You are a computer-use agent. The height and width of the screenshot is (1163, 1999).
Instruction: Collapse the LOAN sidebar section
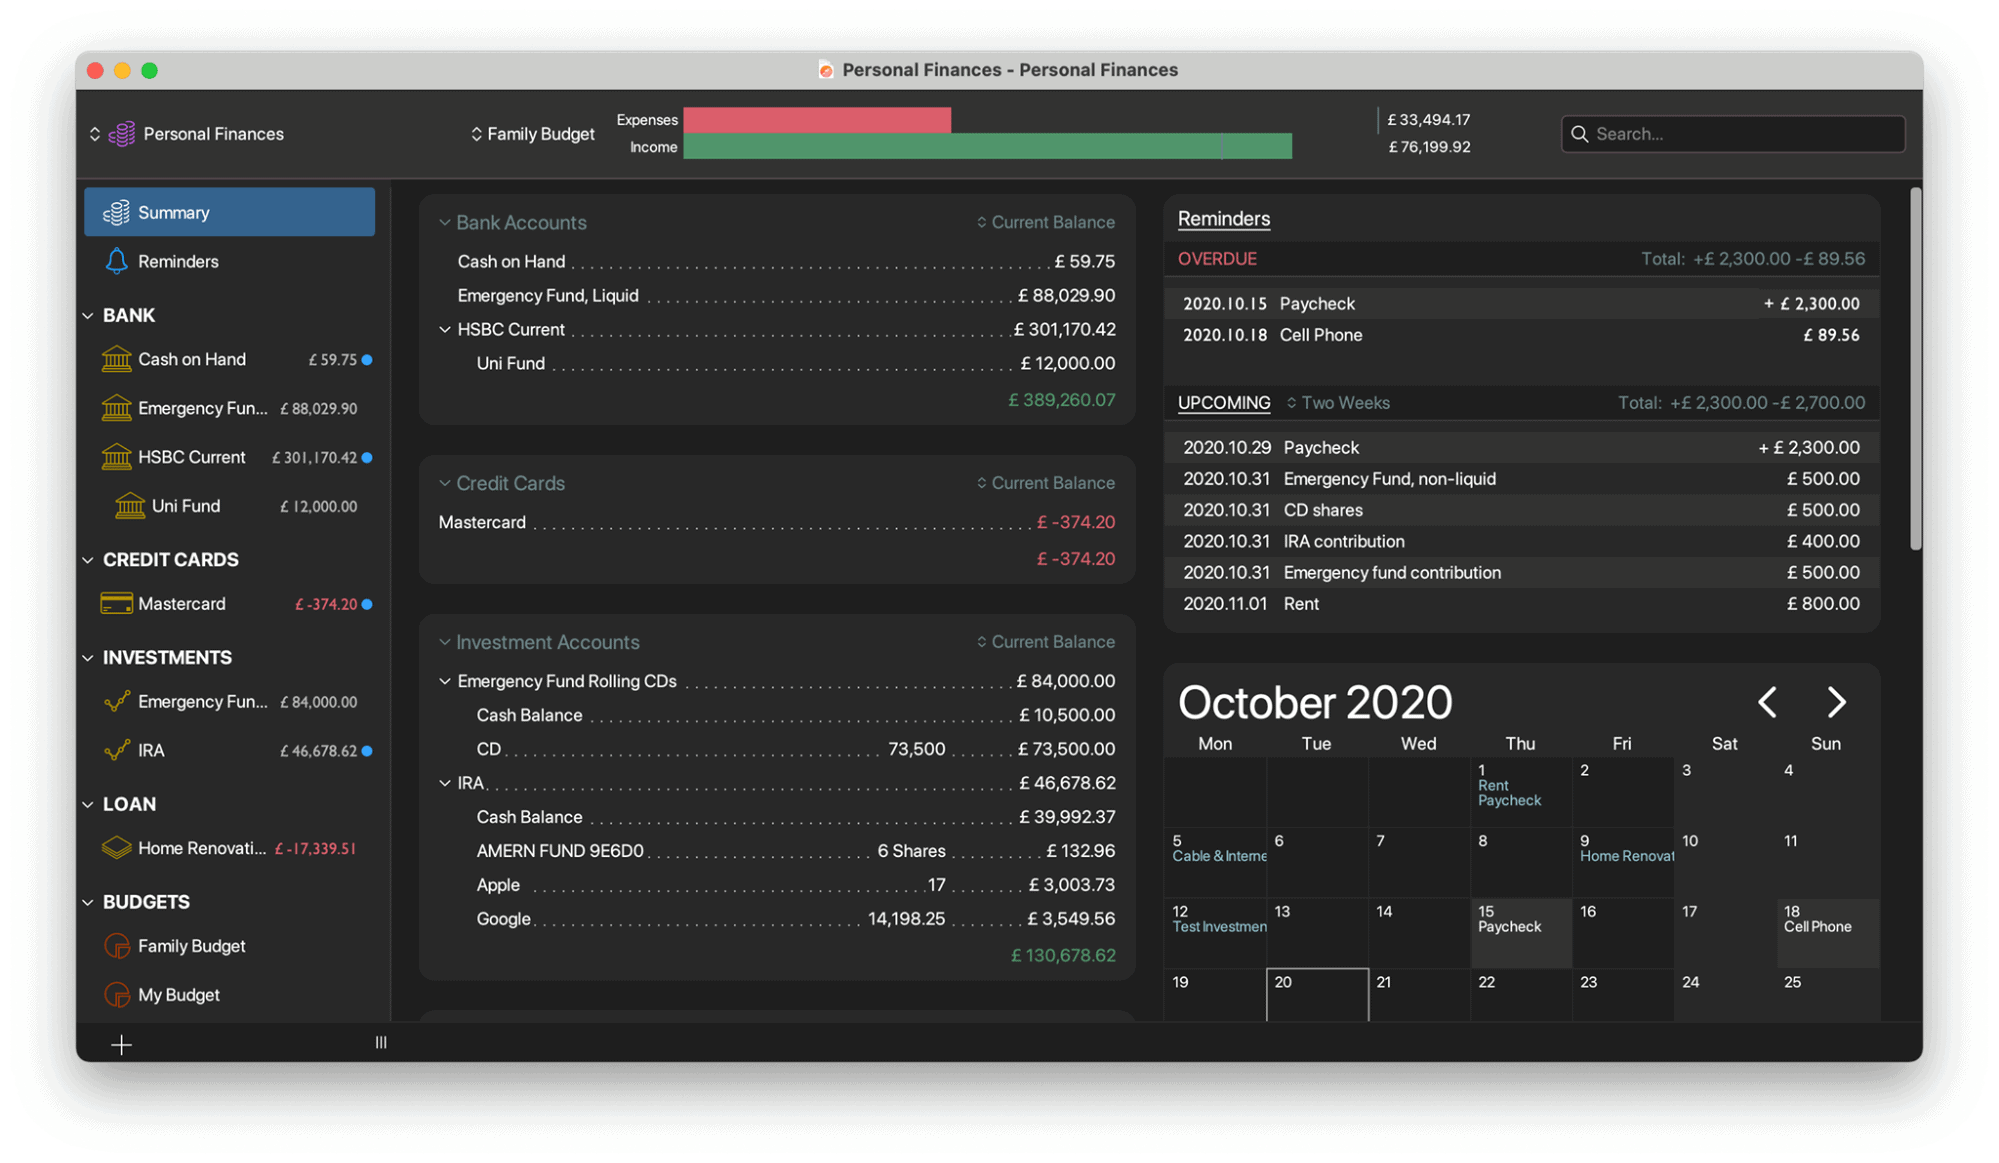tap(88, 805)
